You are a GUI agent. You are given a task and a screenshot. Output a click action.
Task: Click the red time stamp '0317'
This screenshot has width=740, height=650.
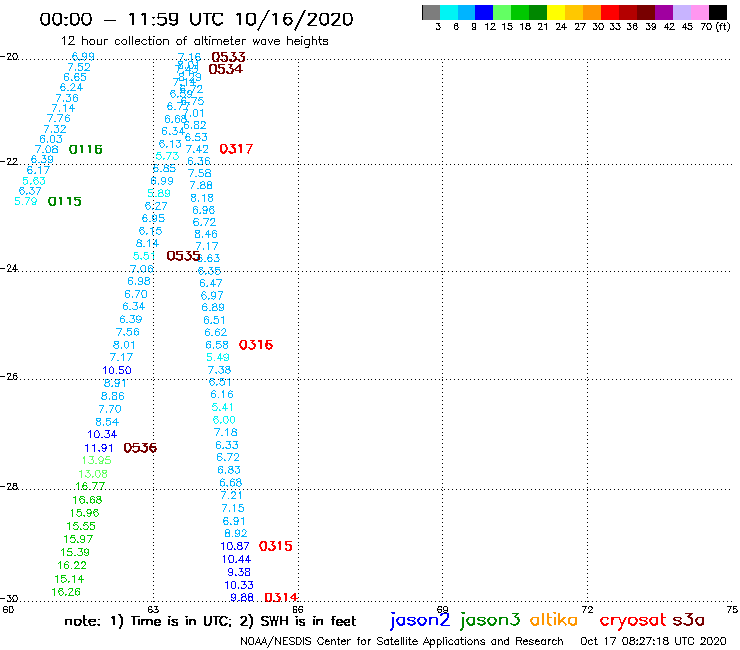(x=236, y=149)
